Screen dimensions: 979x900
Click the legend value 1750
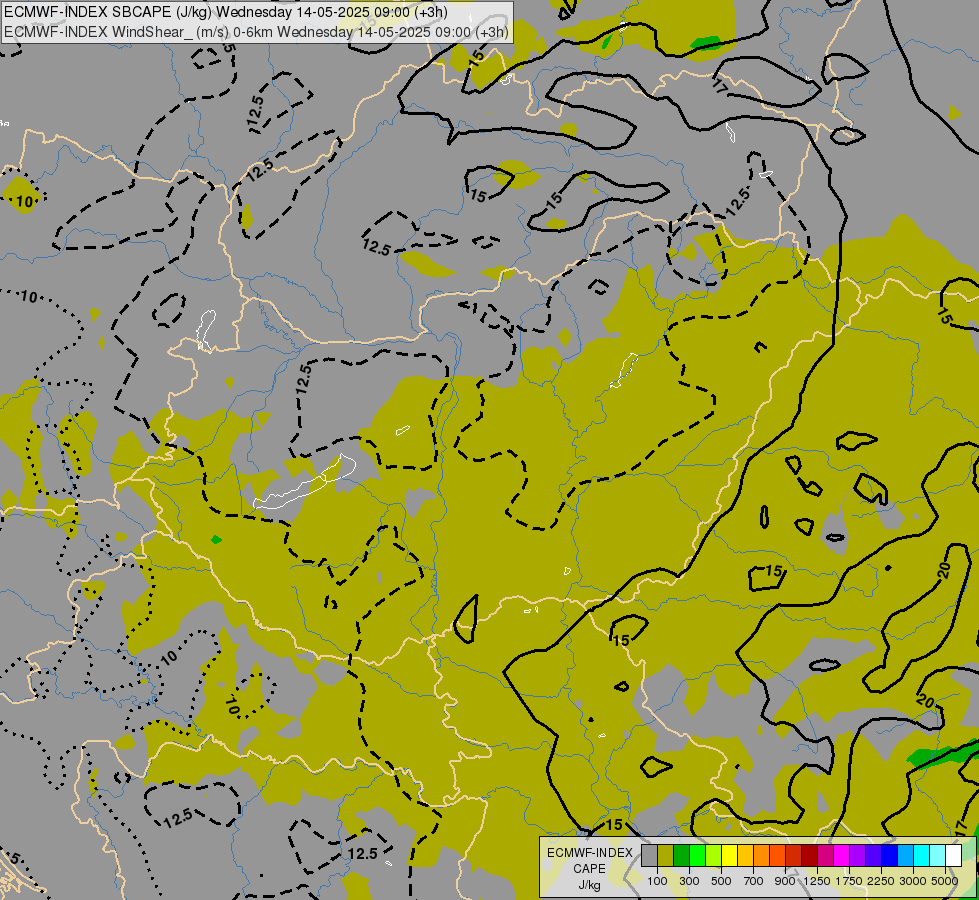(849, 881)
